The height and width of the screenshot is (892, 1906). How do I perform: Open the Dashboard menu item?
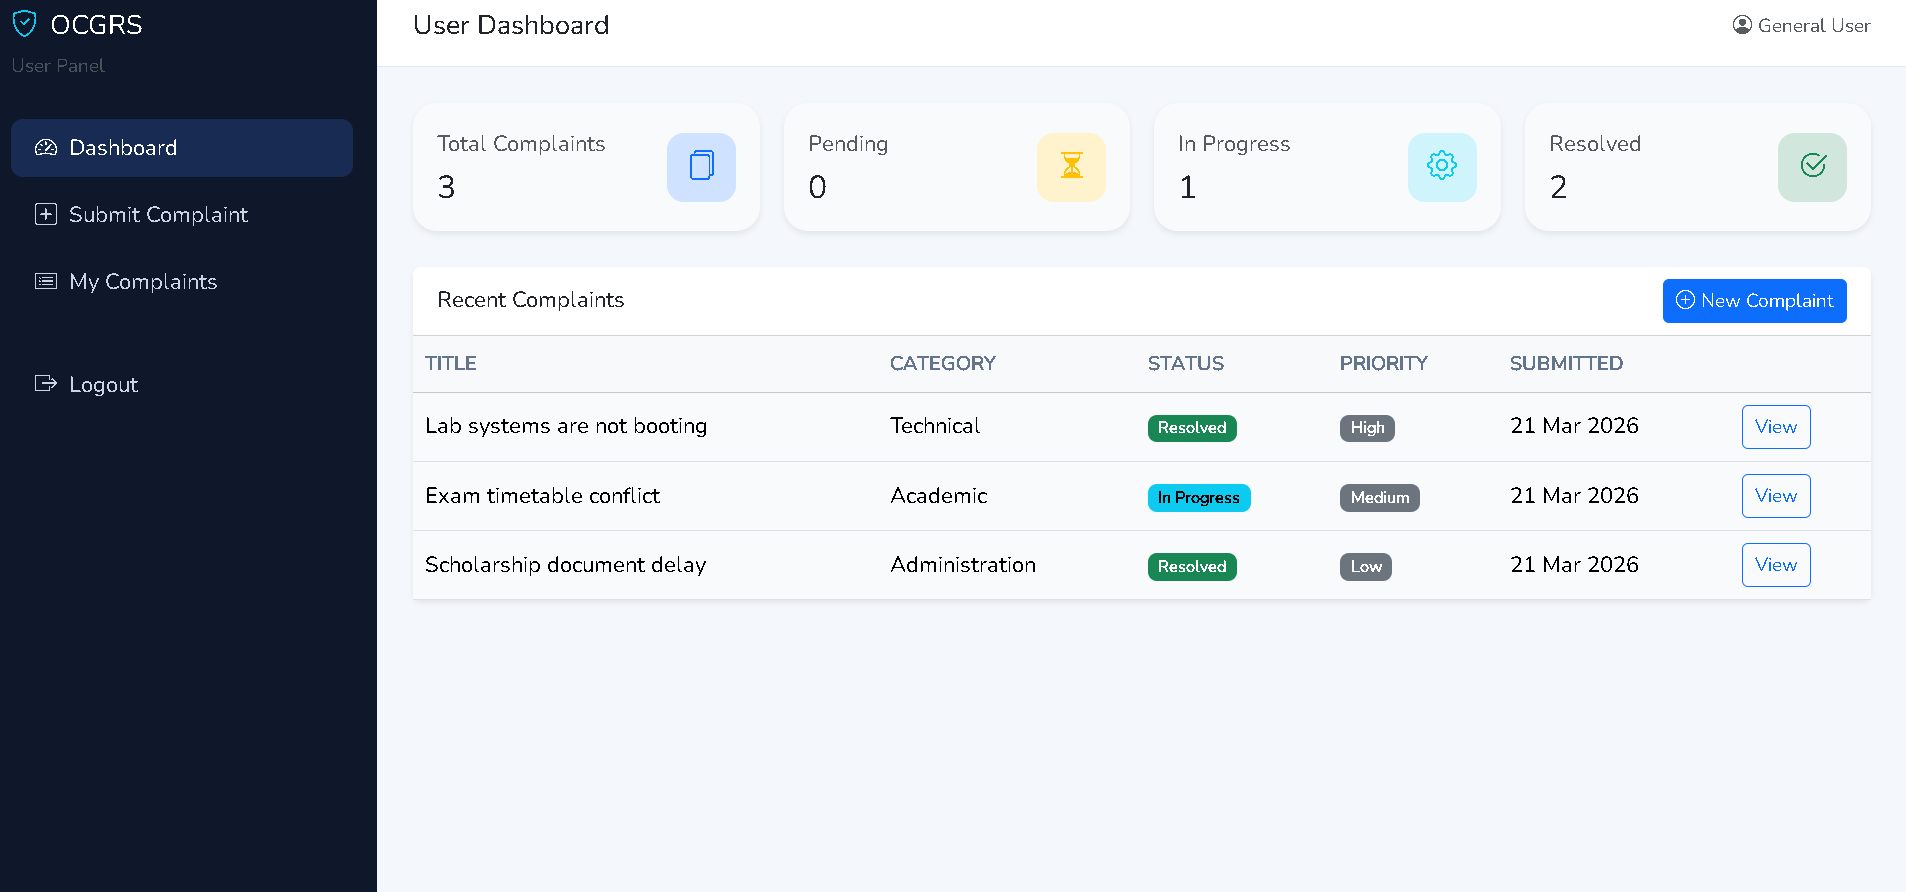(182, 148)
